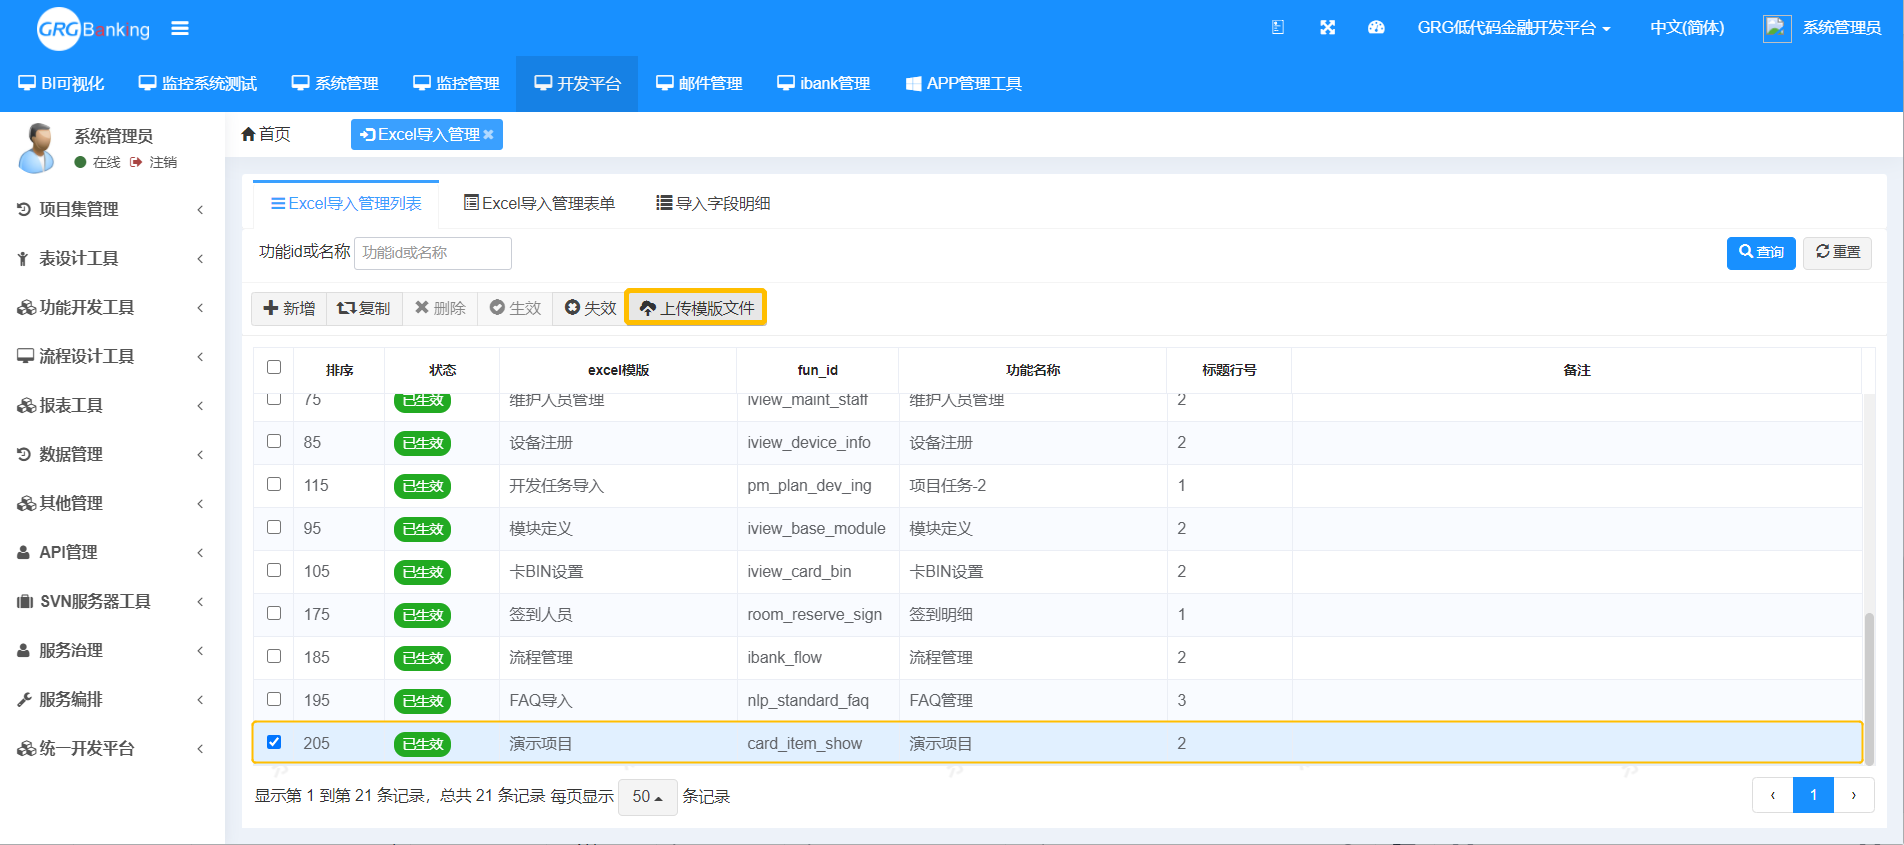This screenshot has height=845, width=1904.
Task: Check the row 195 FAQ导入 checkbox
Action: (x=274, y=699)
